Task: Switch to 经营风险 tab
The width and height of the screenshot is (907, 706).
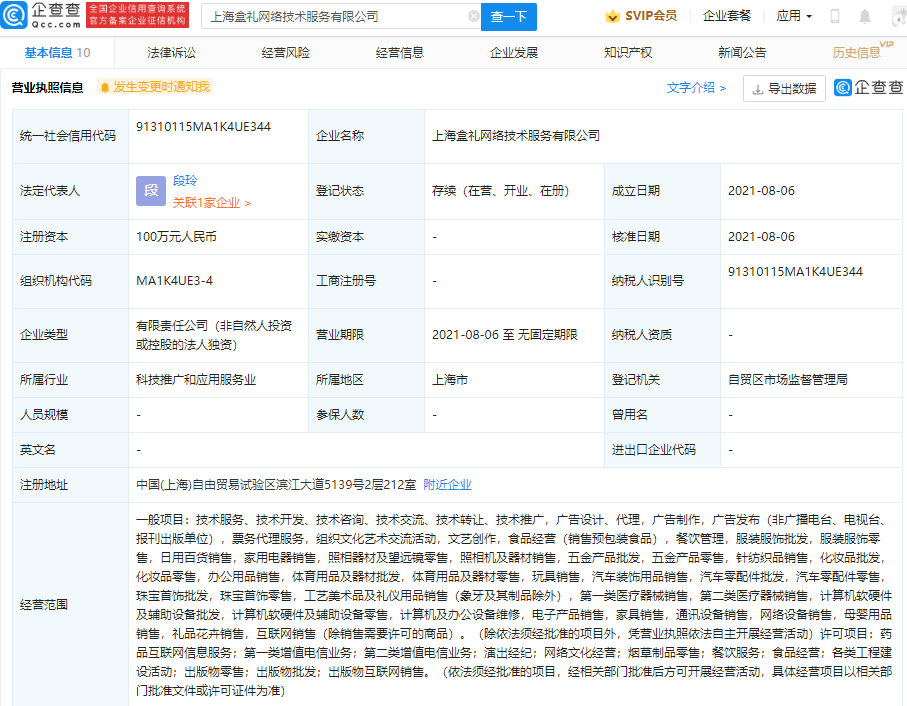Action: 286,53
